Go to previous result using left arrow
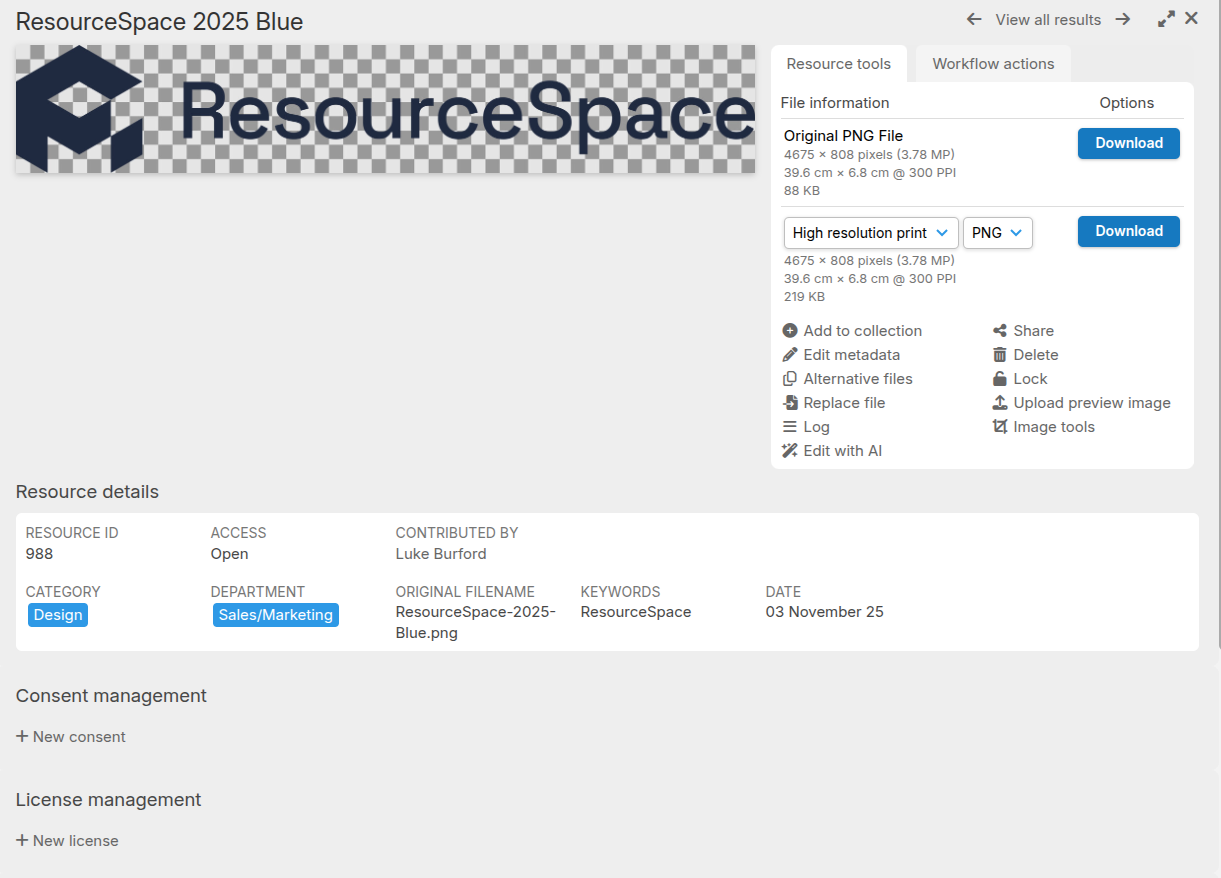The height and width of the screenshot is (878, 1221). click(x=973, y=19)
